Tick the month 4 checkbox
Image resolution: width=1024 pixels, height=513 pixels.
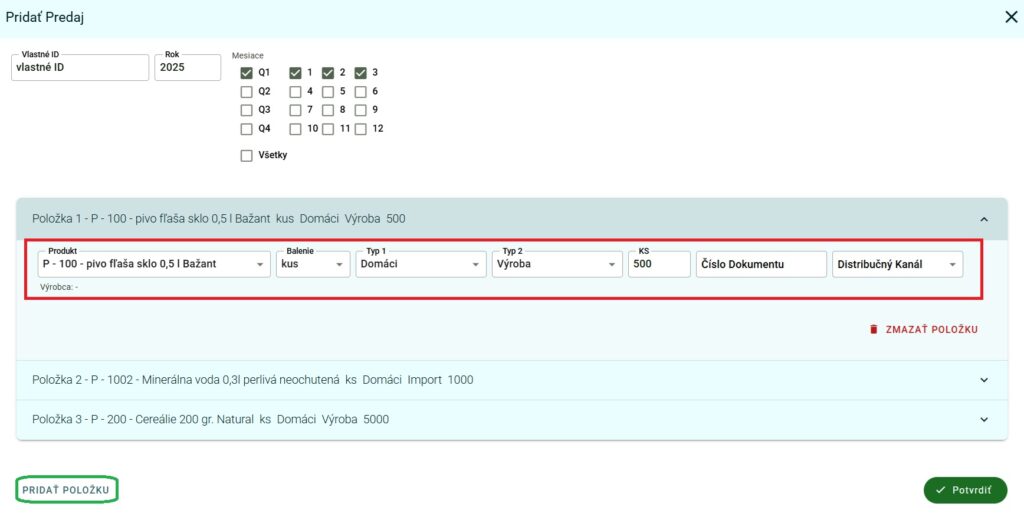pos(295,91)
